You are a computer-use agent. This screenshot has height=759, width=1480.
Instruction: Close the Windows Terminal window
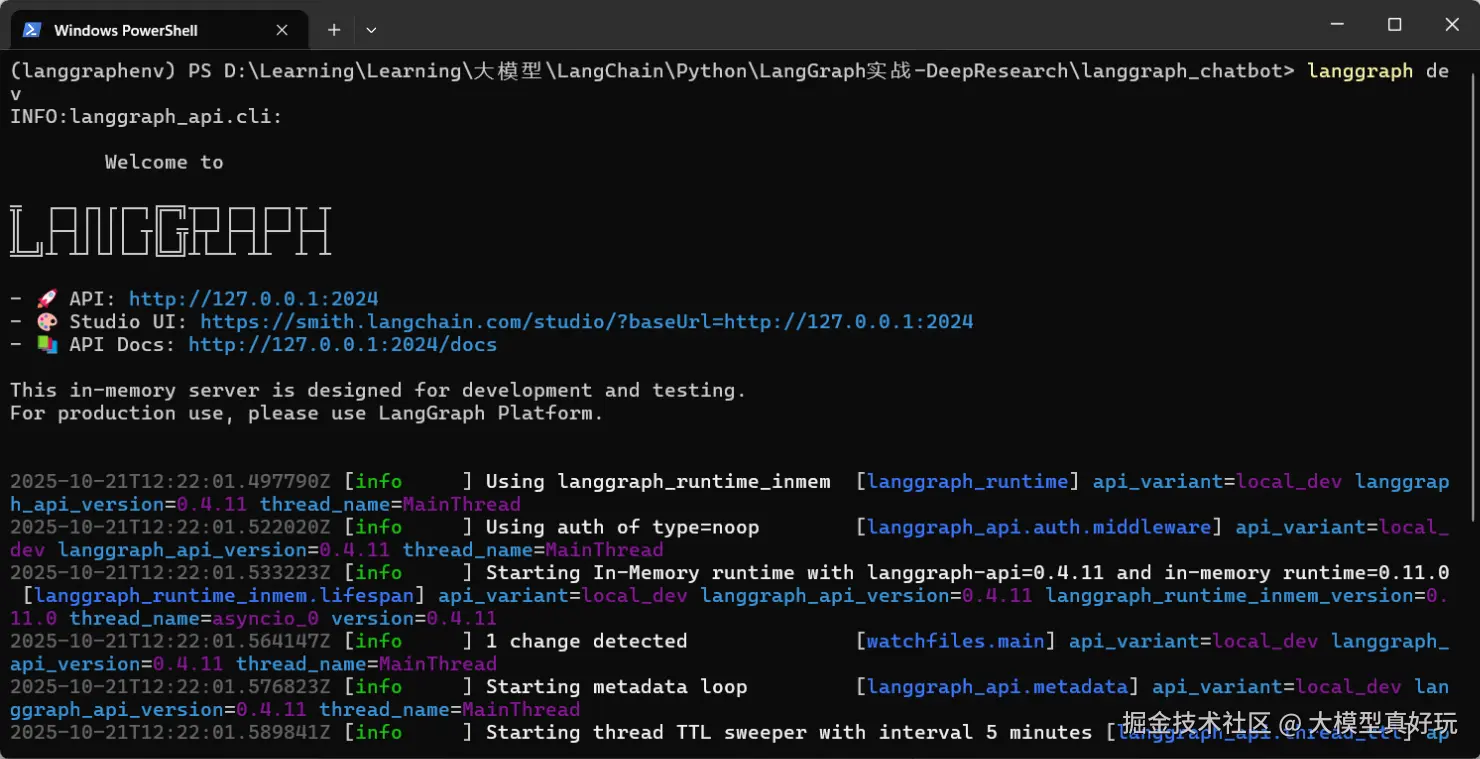click(x=1453, y=24)
